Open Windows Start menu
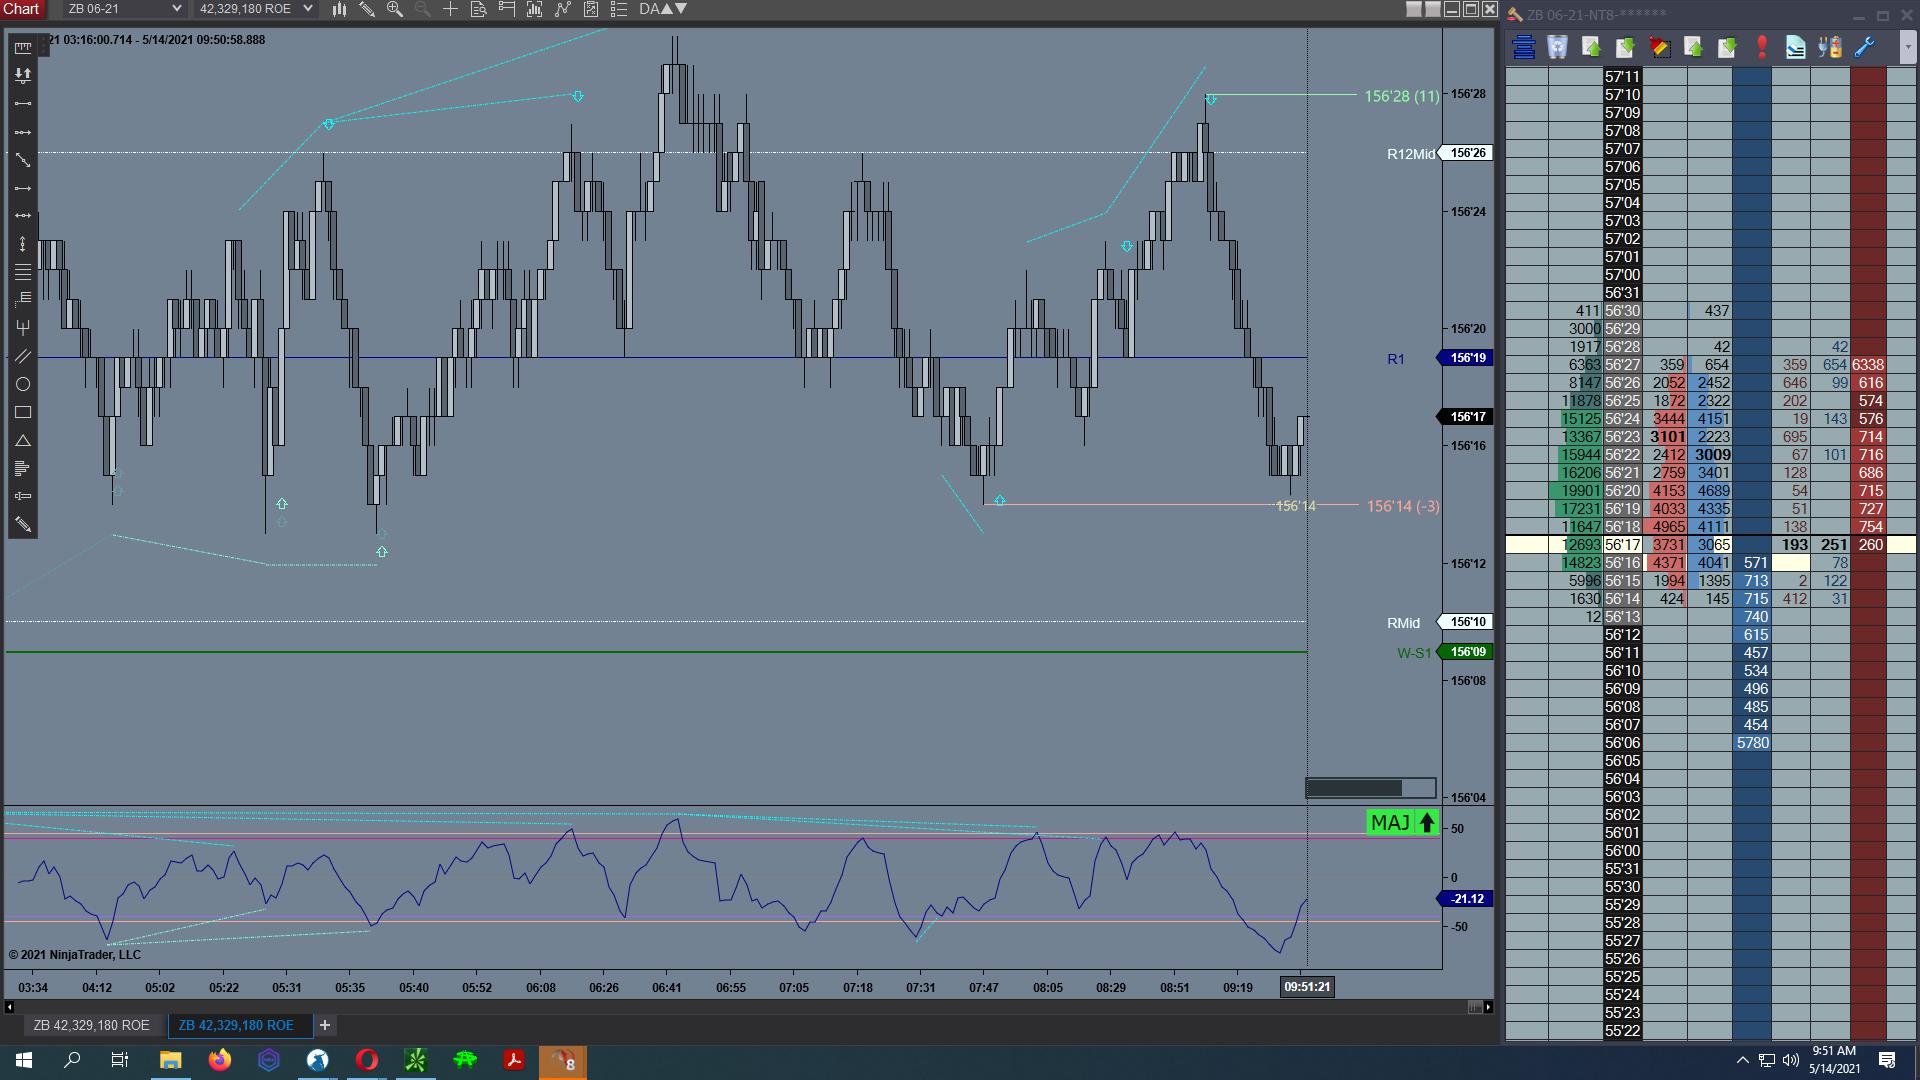This screenshot has width=1920, height=1080. tap(24, 1060)
